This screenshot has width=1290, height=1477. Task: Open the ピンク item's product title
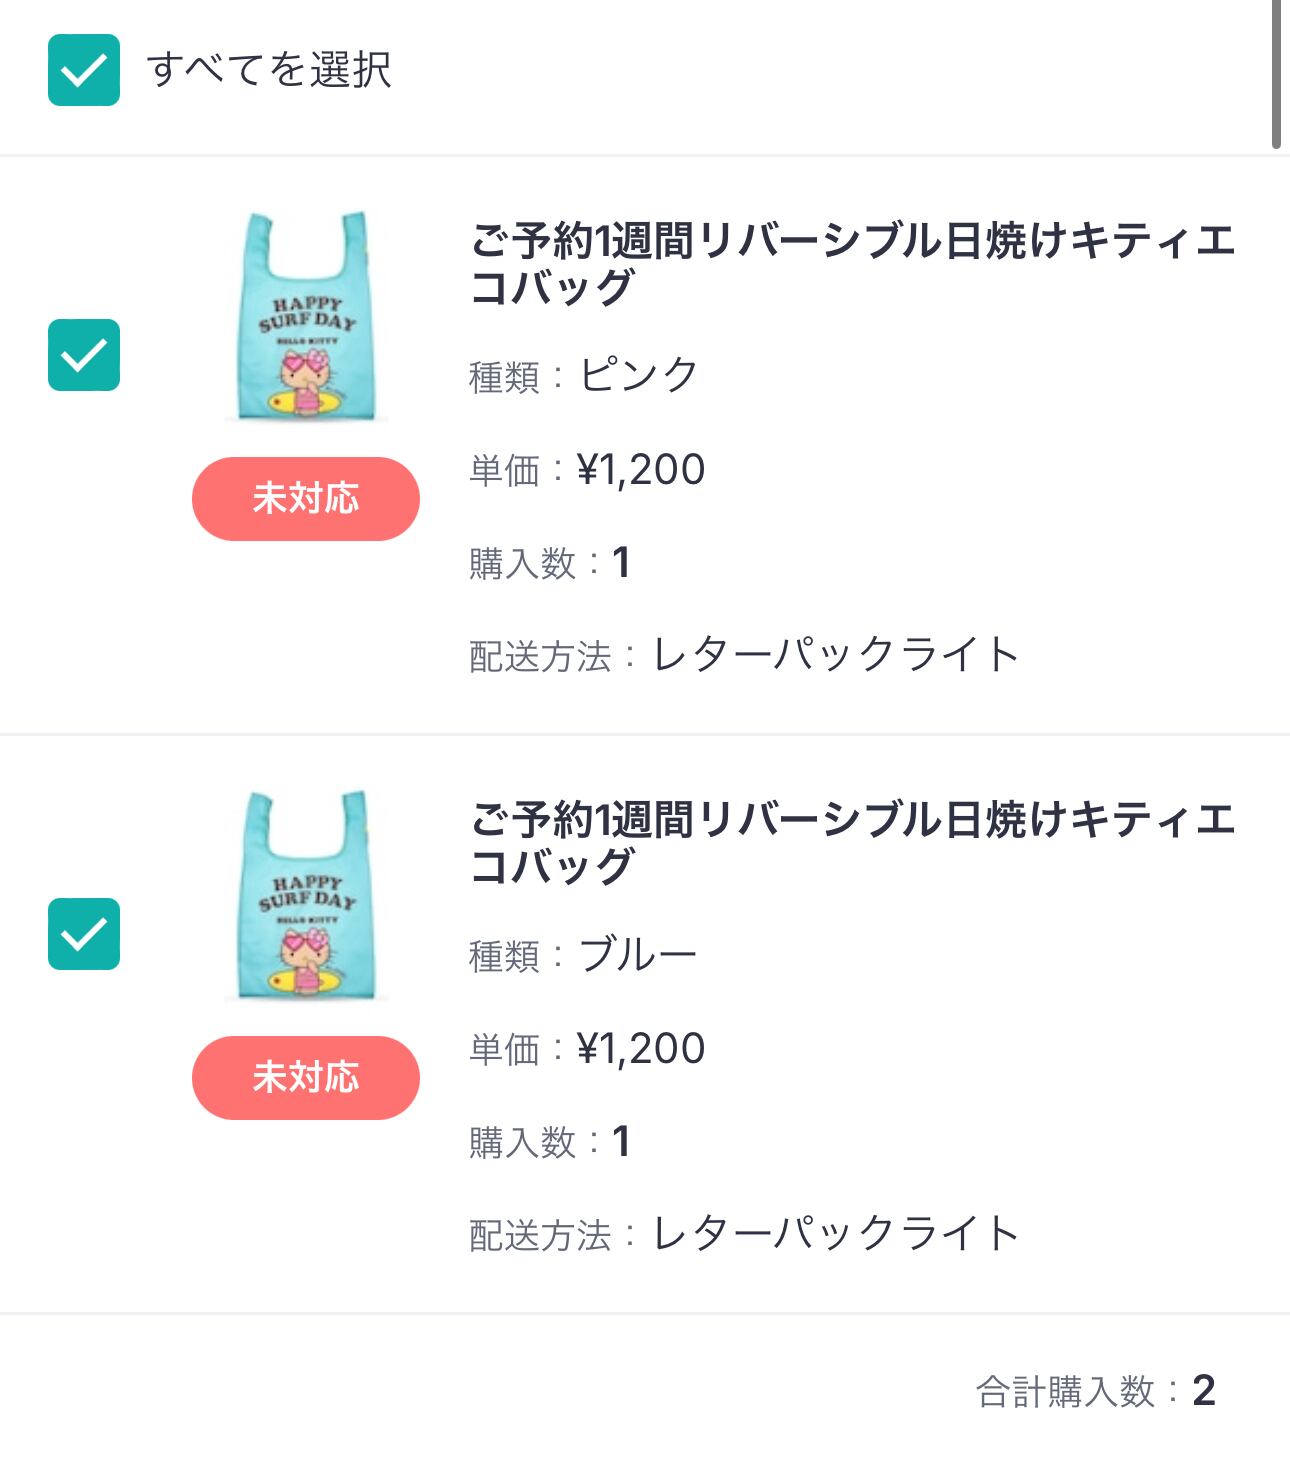click(x=852, y=264)
